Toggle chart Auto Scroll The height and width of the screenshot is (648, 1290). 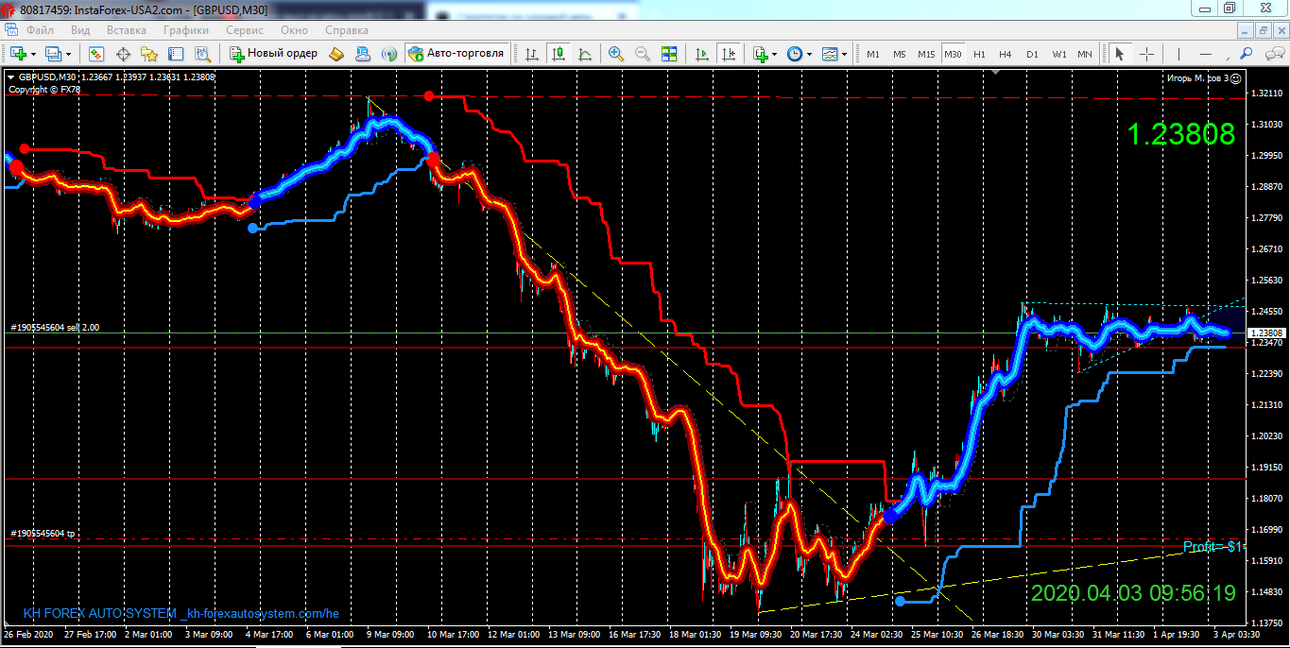(x=703, y=54)
